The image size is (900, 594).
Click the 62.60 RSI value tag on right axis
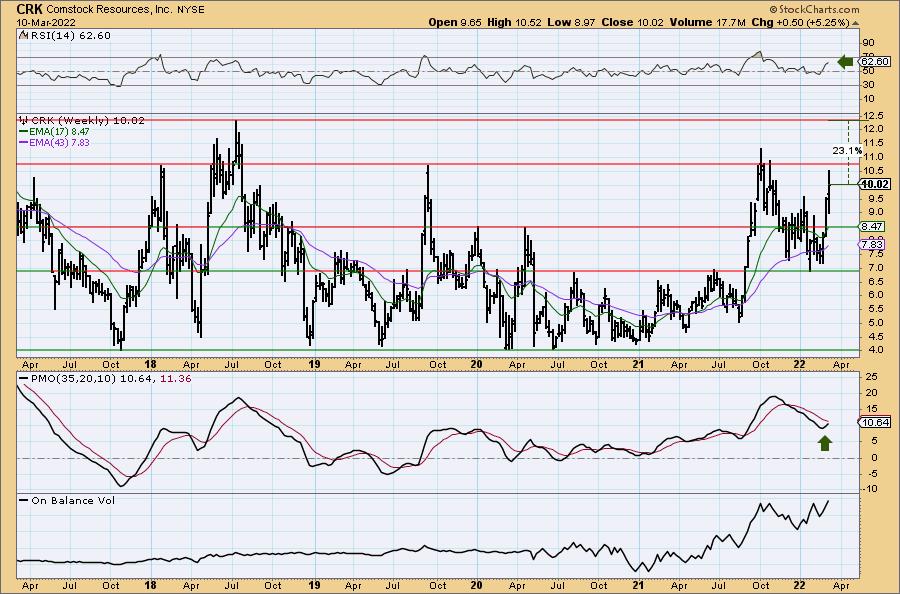[875, 61]
